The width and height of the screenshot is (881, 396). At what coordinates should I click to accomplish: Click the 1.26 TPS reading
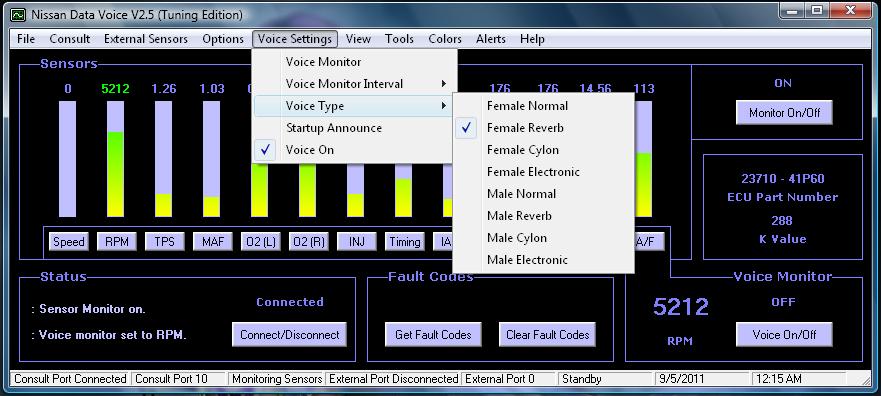point(164,89)
